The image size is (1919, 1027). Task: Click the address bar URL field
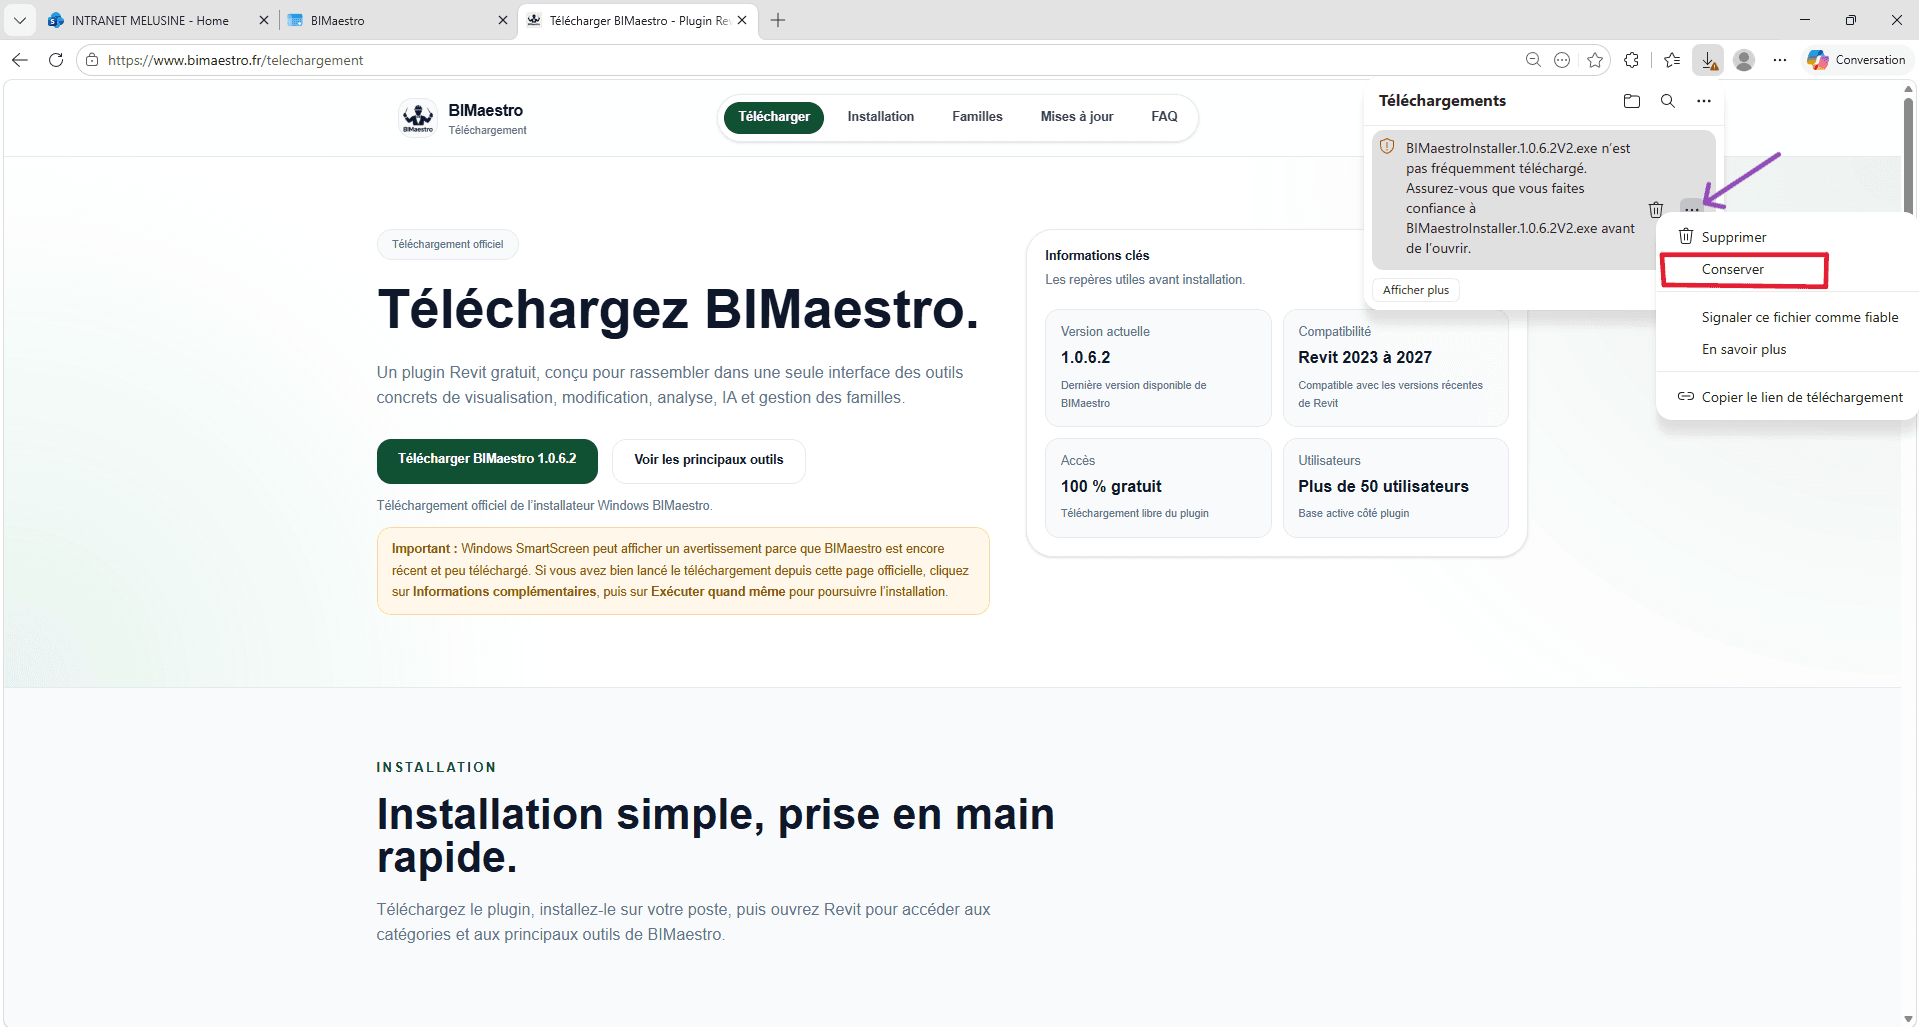[800, 60]
